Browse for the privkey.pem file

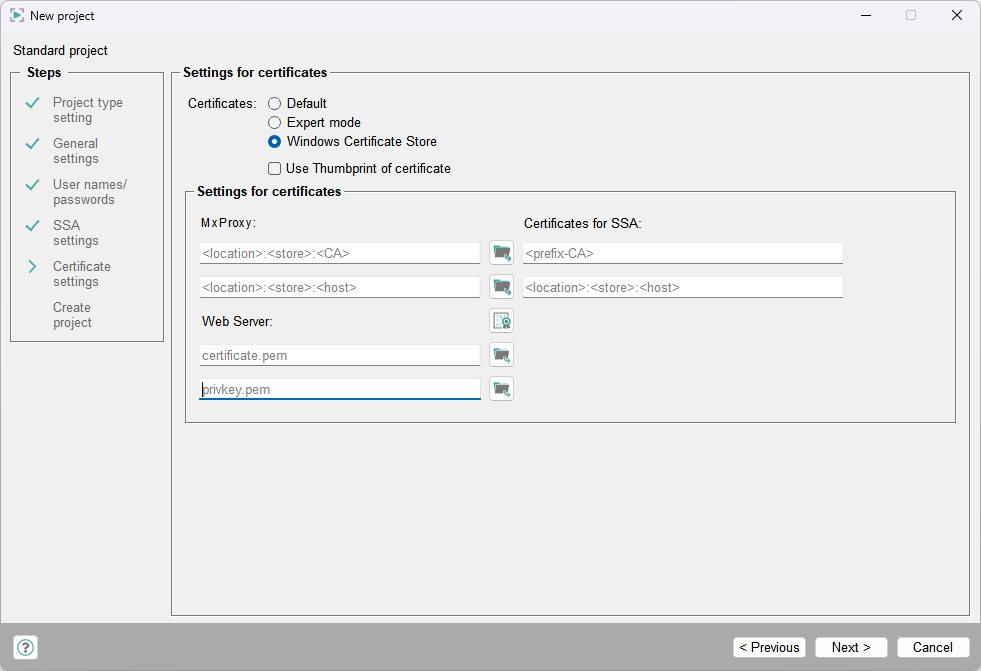coord(501,389)
